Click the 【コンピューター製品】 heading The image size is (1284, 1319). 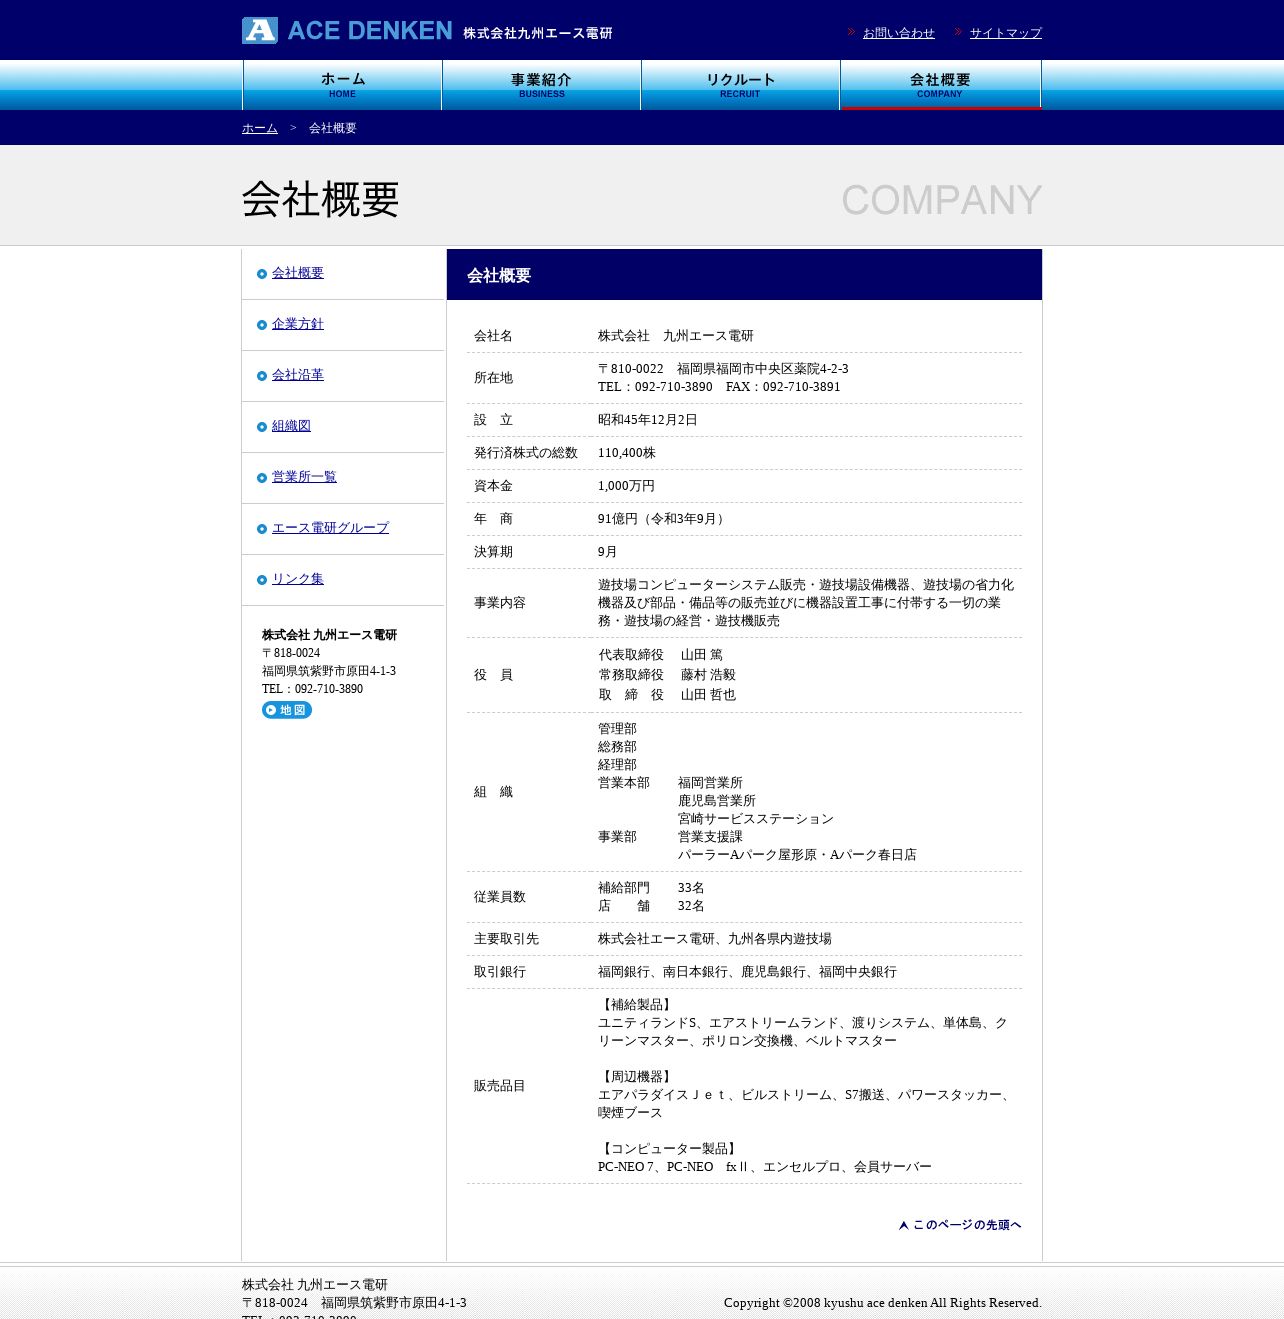(669, 1149)
